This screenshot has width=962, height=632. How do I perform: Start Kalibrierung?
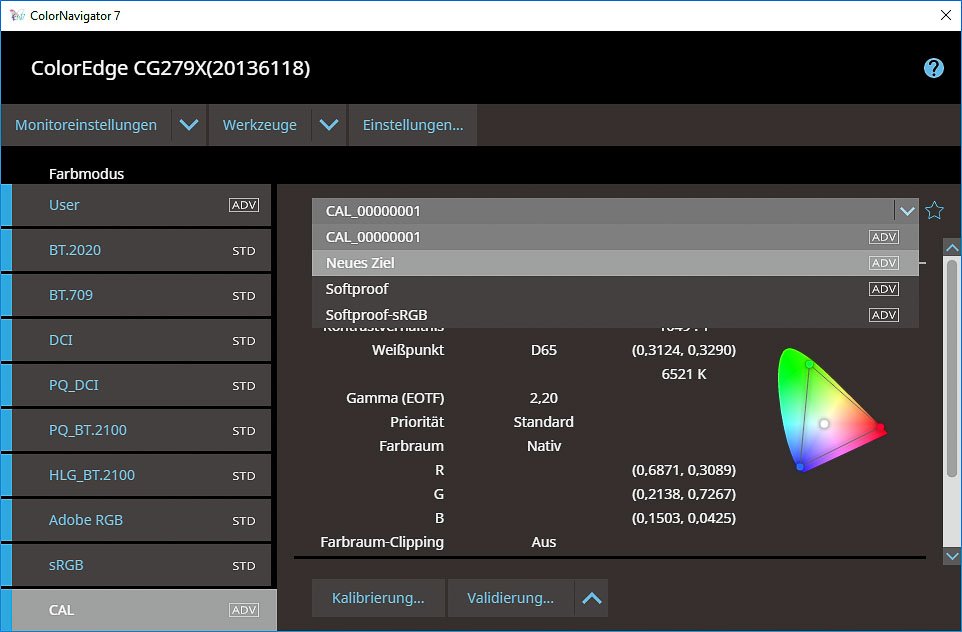pos(378,598)
